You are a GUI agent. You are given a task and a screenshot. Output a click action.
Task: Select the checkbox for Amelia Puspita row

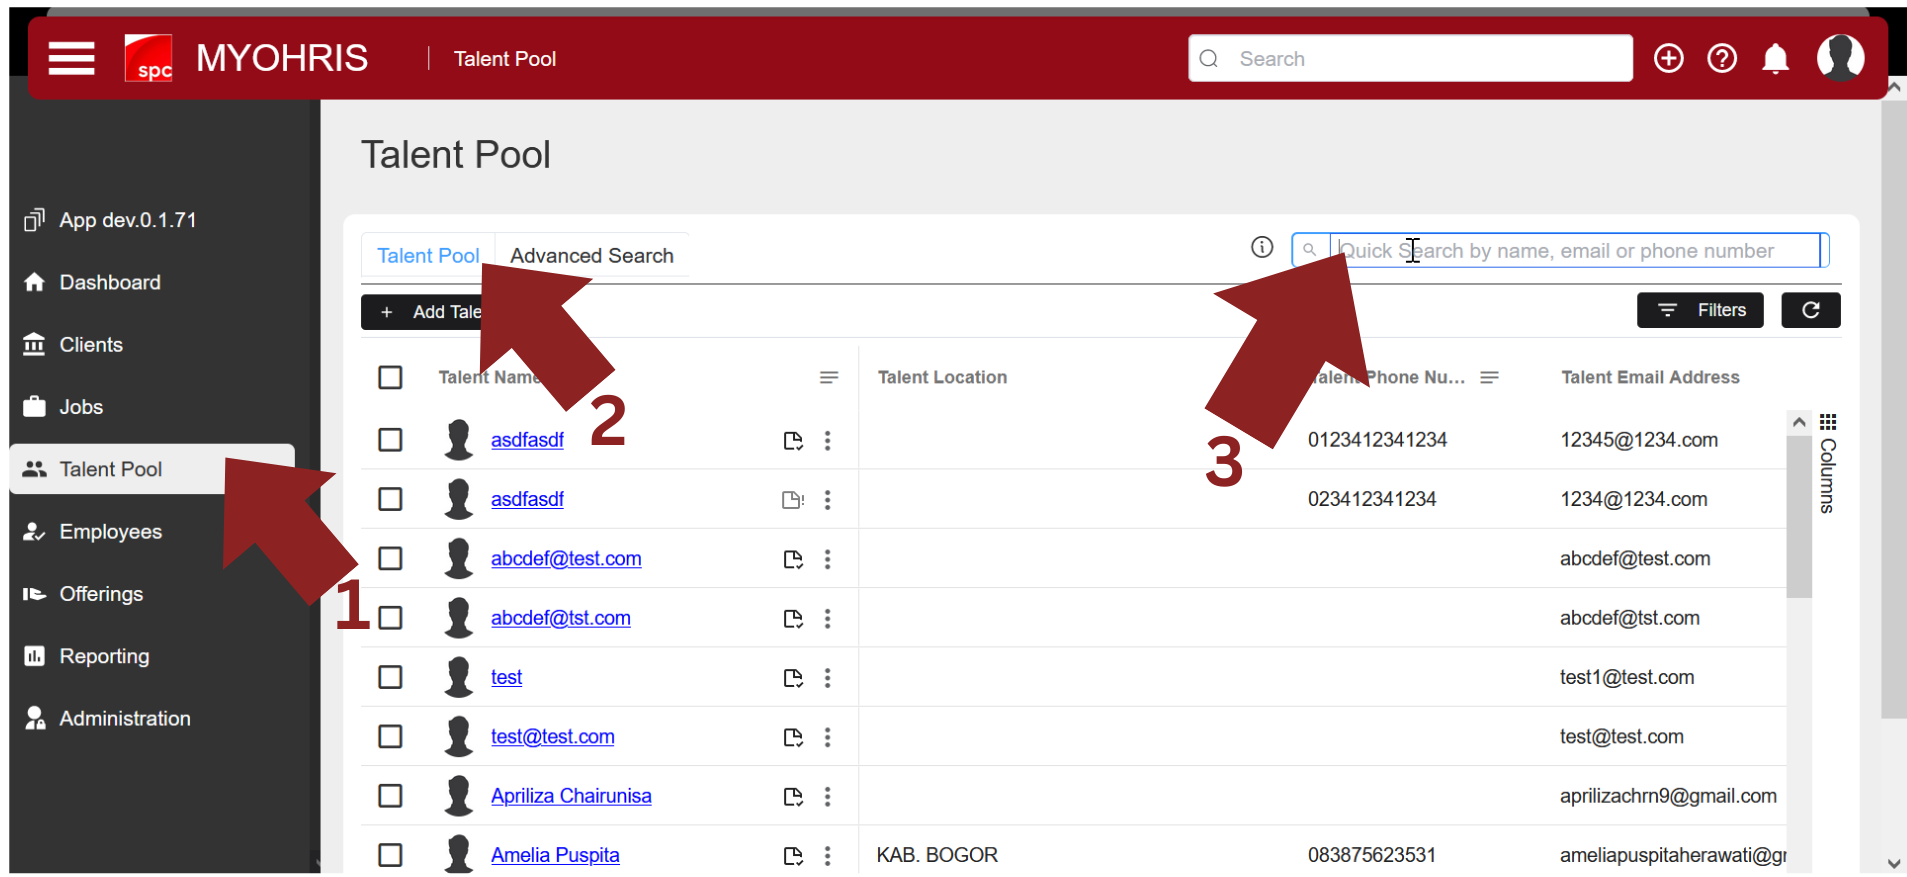[390, 855]
